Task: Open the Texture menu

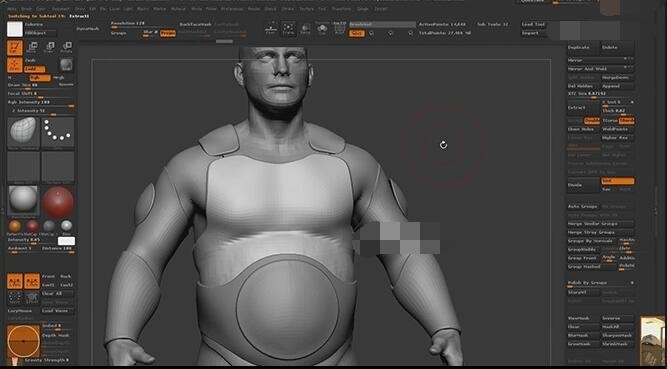Action: [x=306, y=9]
